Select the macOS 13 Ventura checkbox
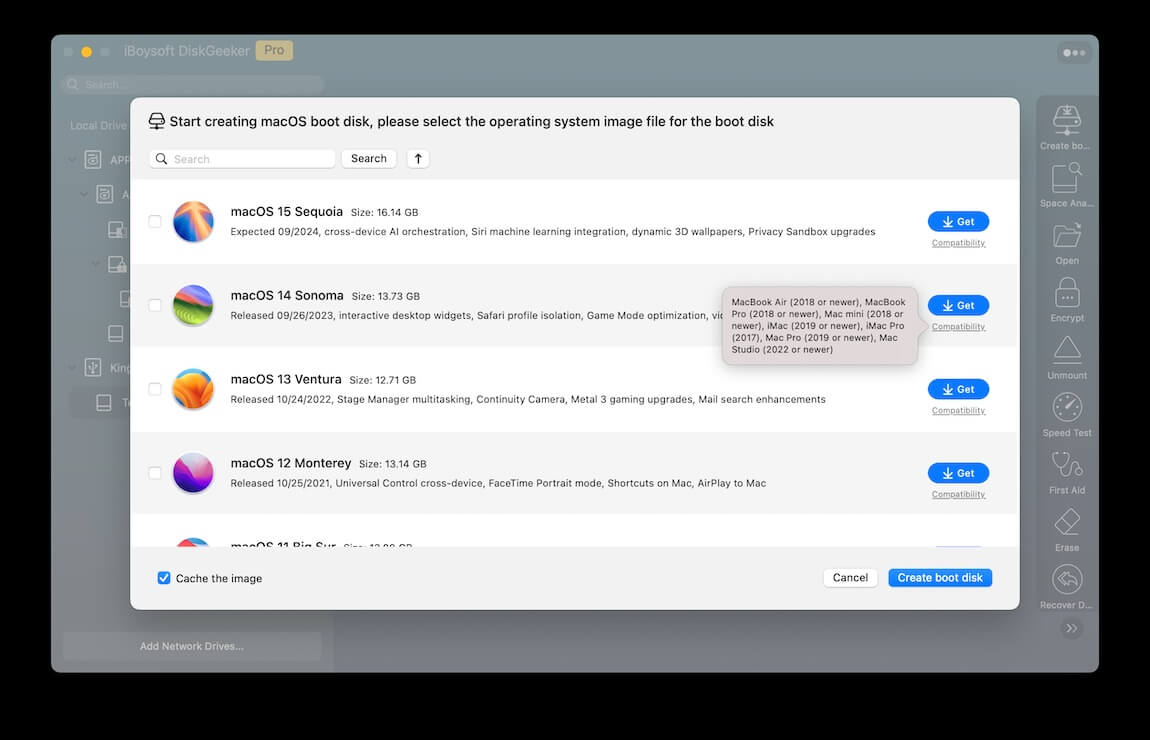This screenshot has height=740, width=1150. 155,389
